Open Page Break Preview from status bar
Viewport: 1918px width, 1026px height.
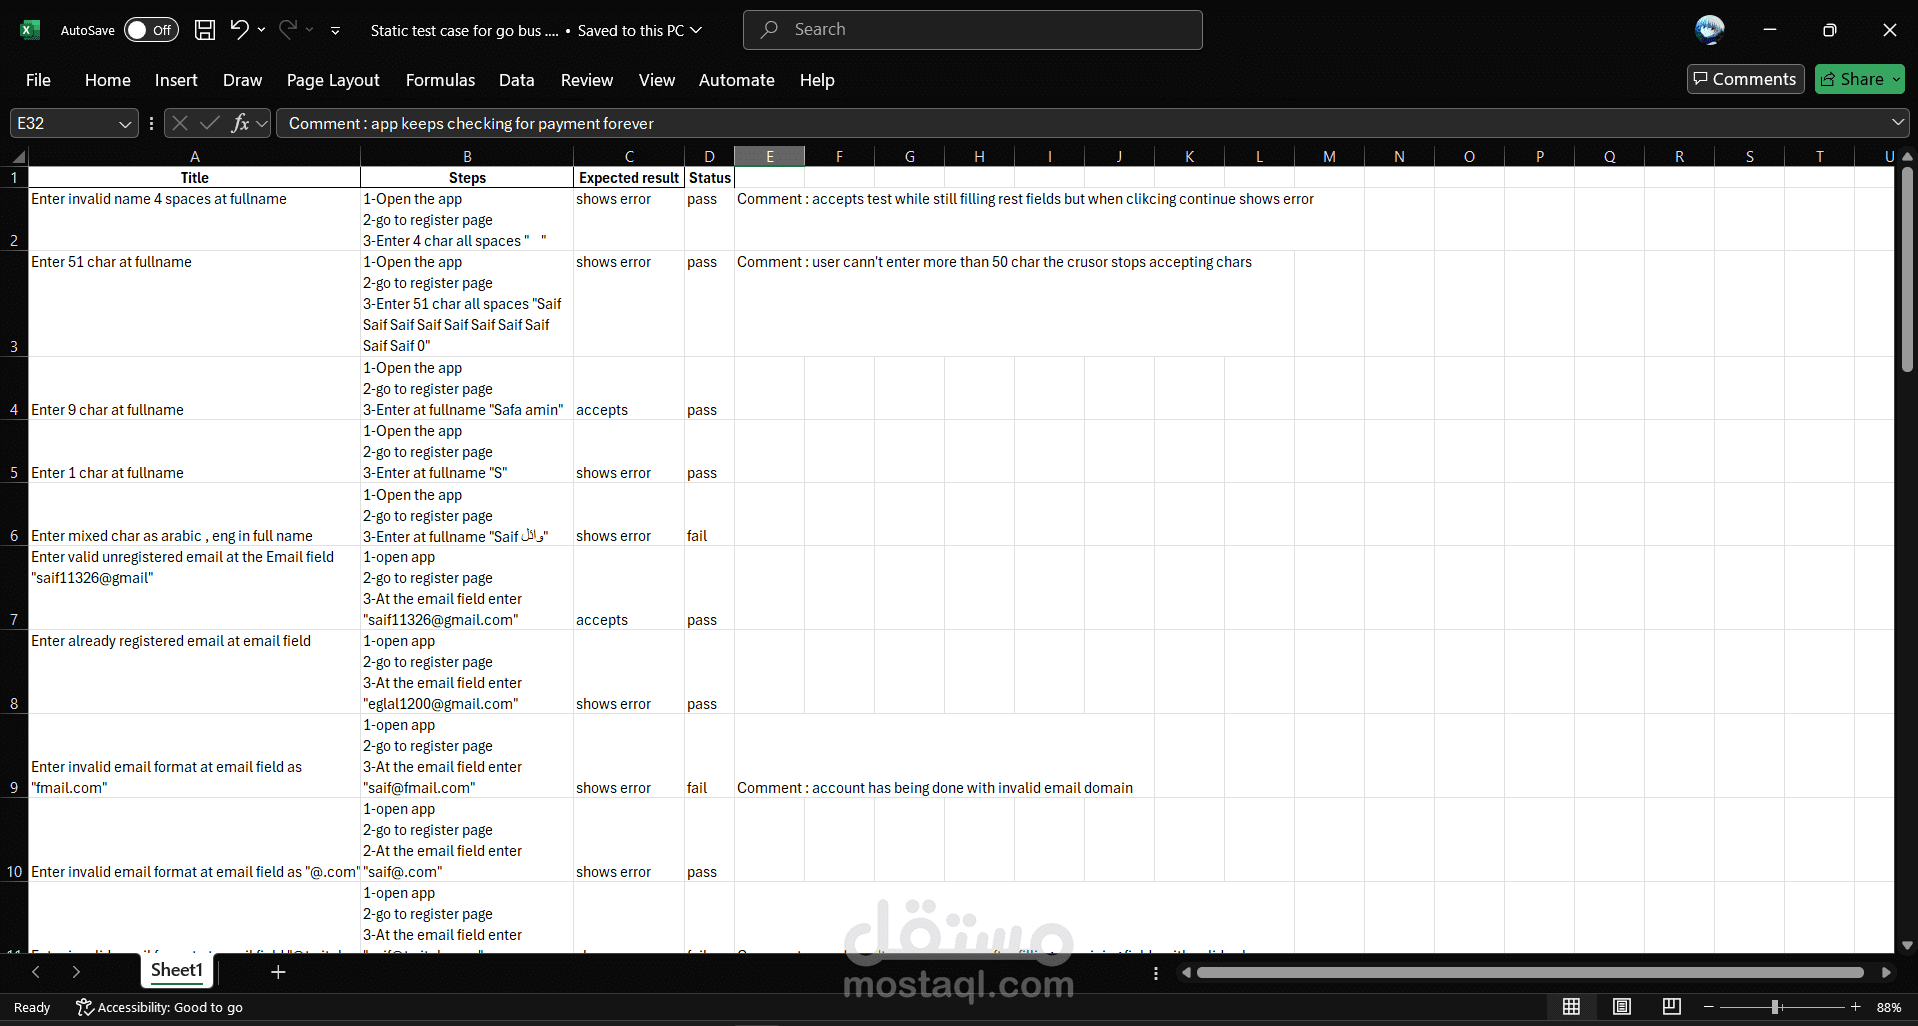coord(1671,1007)
